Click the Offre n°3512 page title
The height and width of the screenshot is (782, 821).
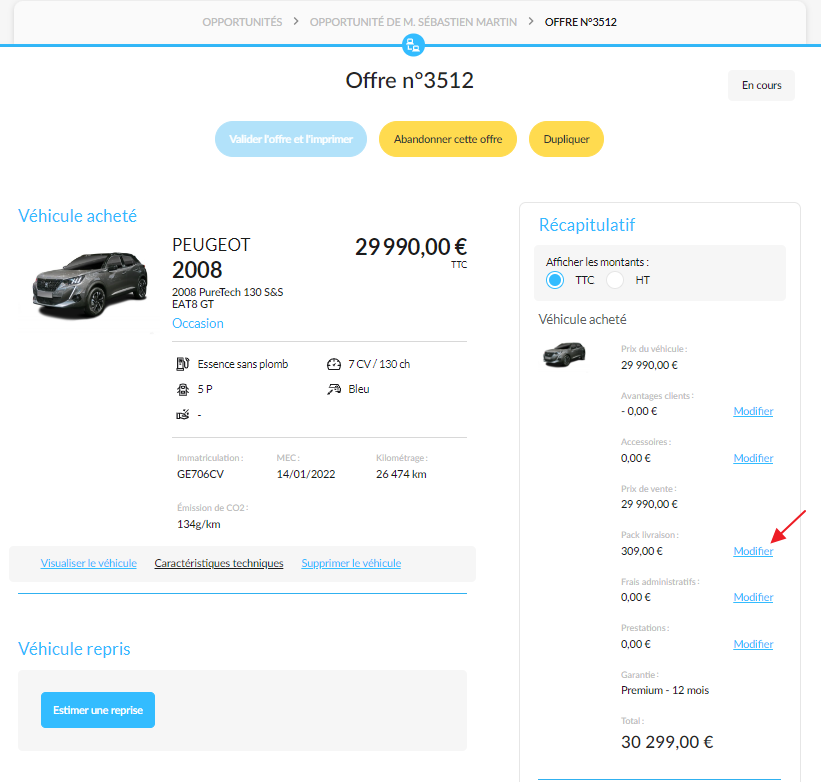(409, 81)
